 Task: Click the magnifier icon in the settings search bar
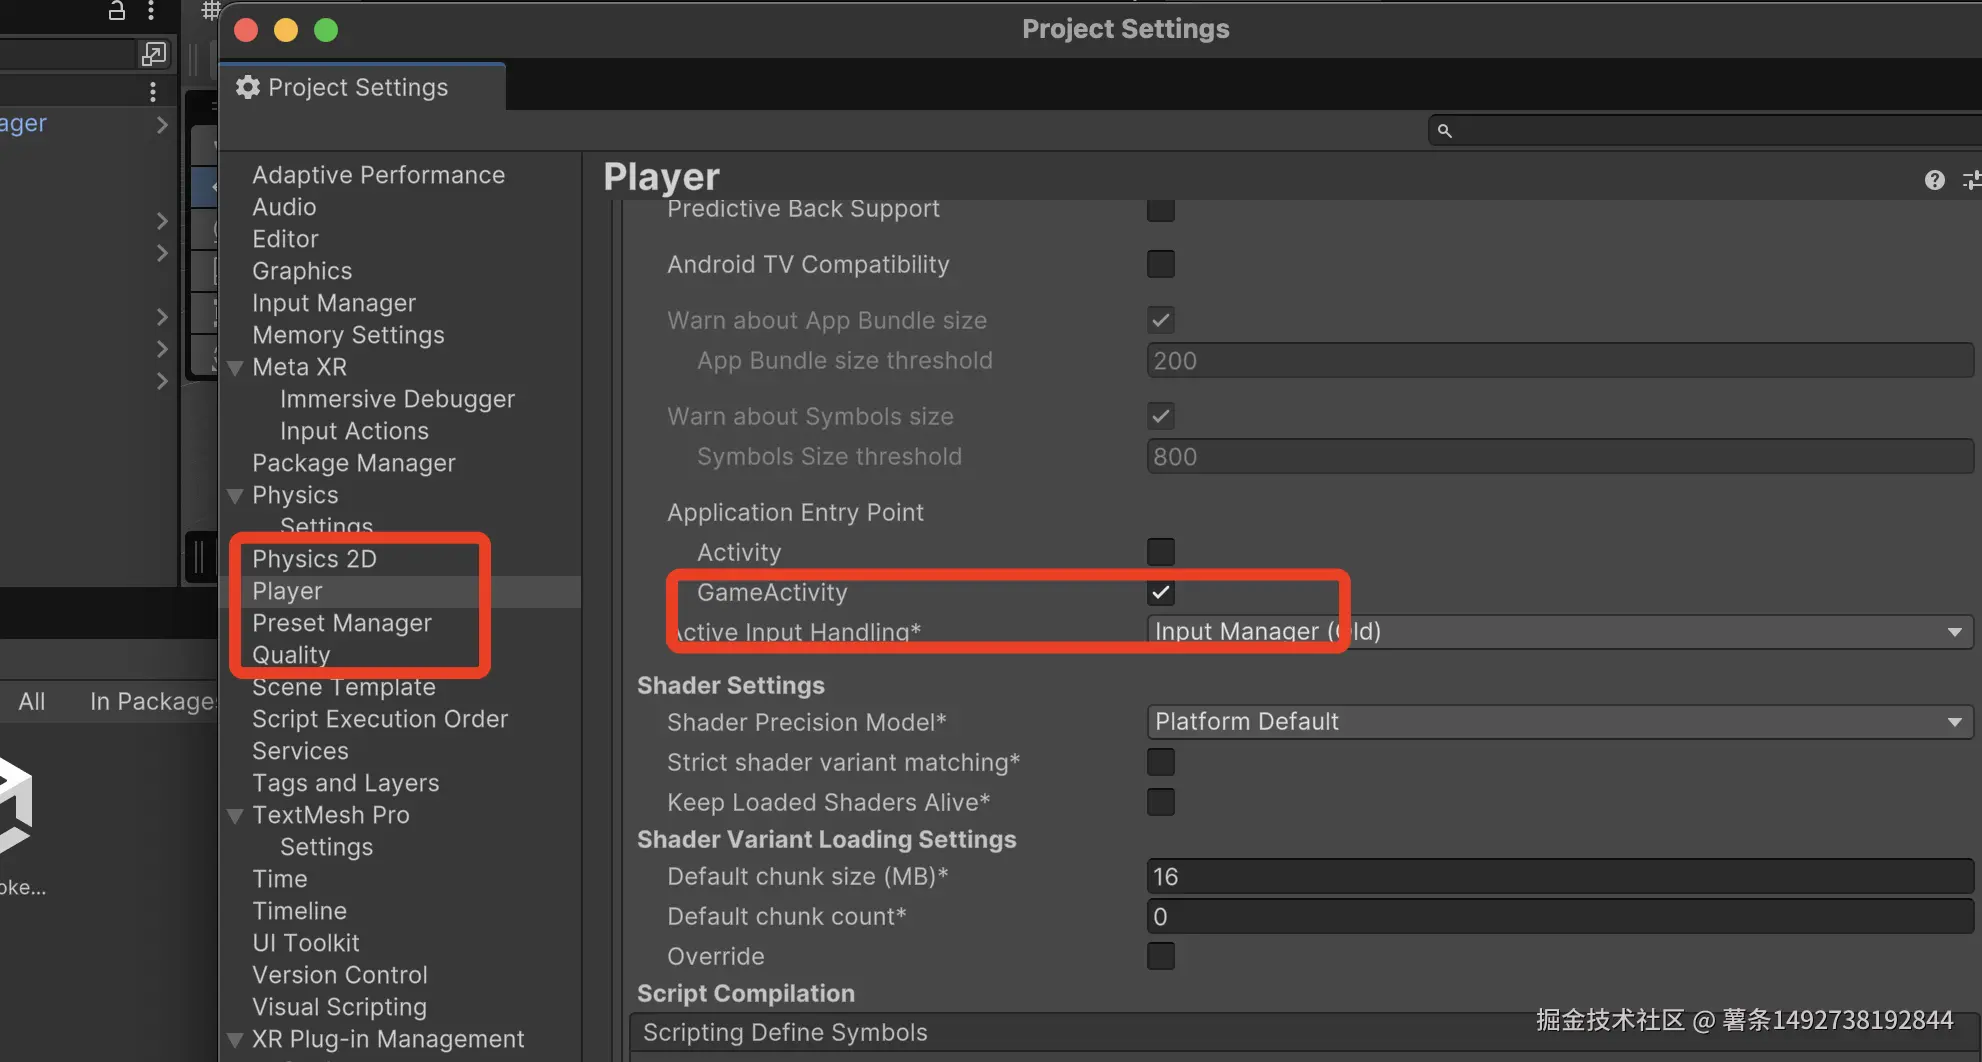pos(1444,130)
